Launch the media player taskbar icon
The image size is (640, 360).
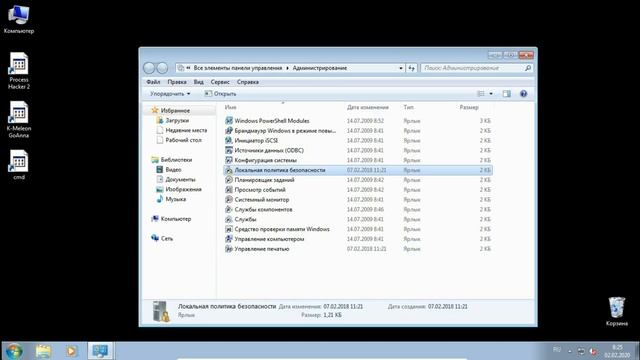tap(71, 351)
